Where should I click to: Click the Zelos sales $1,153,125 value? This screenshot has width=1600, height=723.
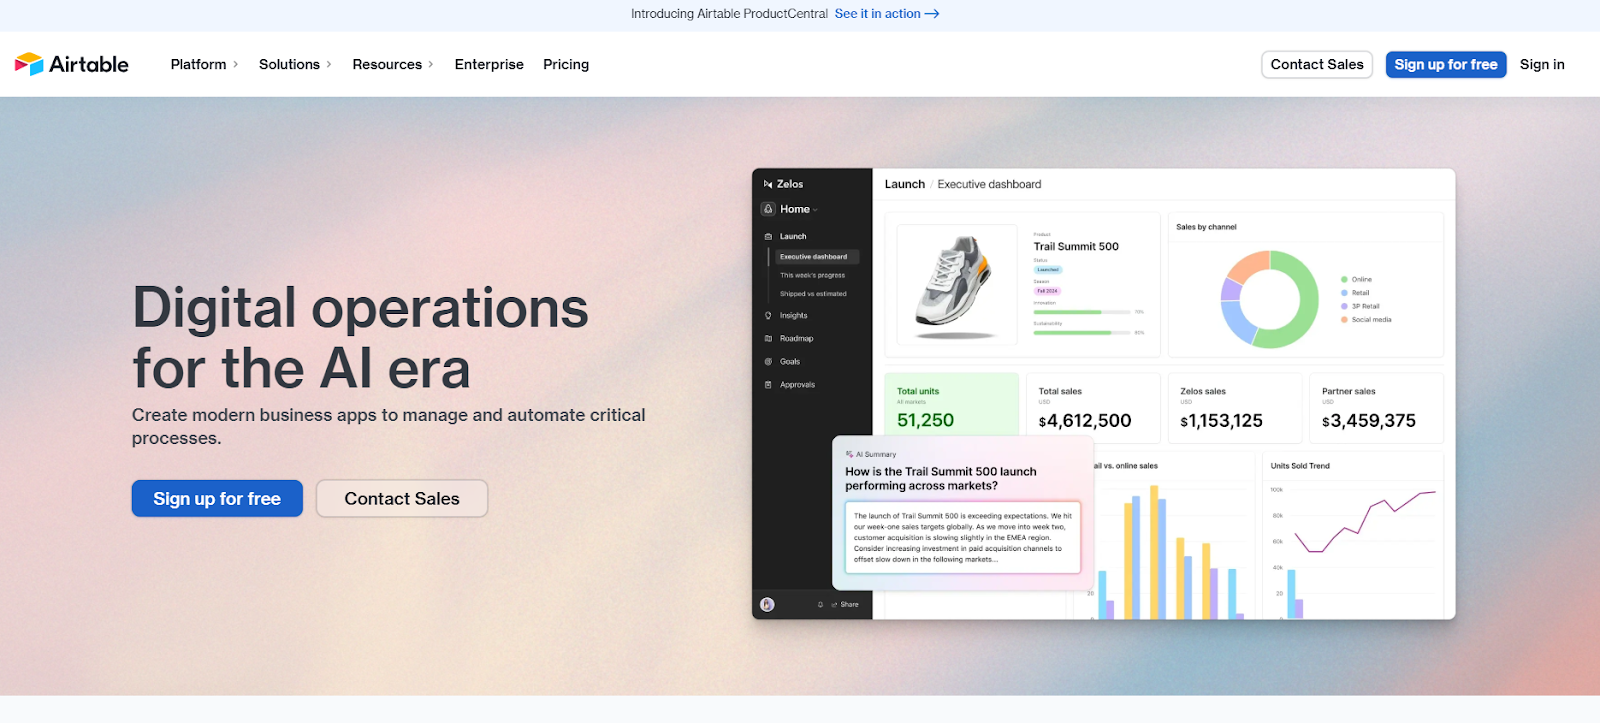tap(1222, 421)
